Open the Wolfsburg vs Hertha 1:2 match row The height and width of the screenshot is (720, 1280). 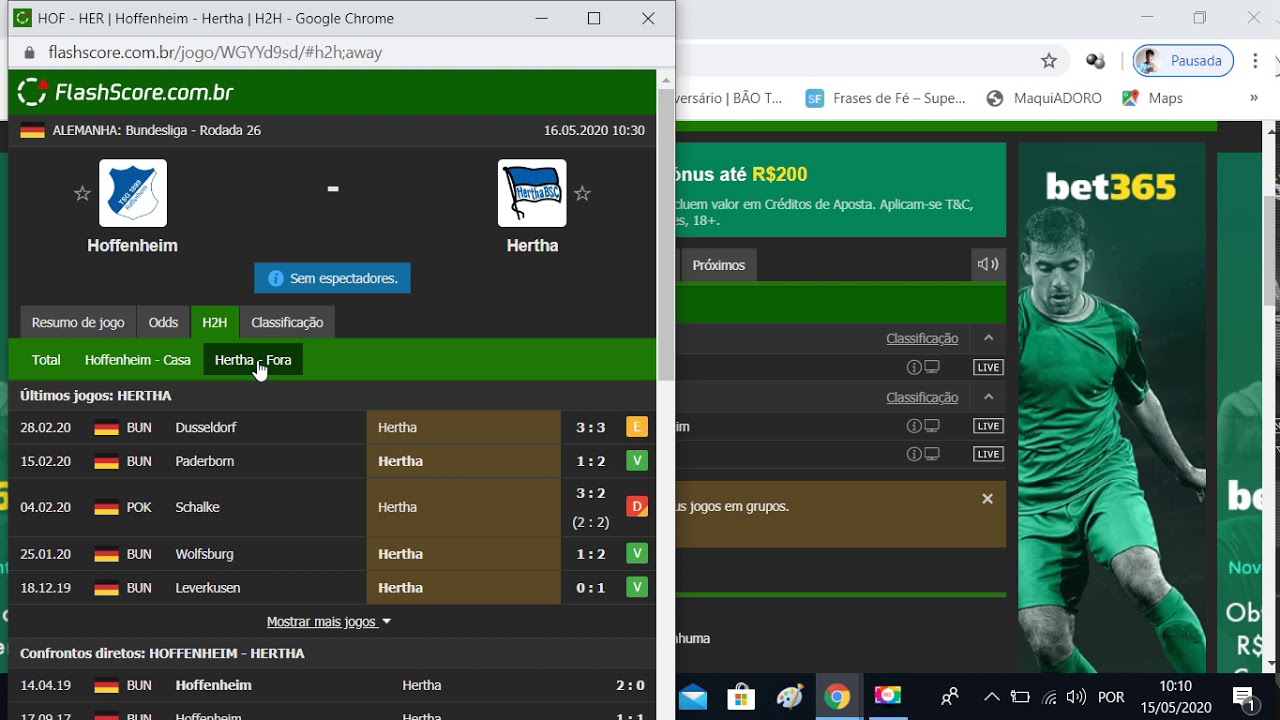click(332, 554)
